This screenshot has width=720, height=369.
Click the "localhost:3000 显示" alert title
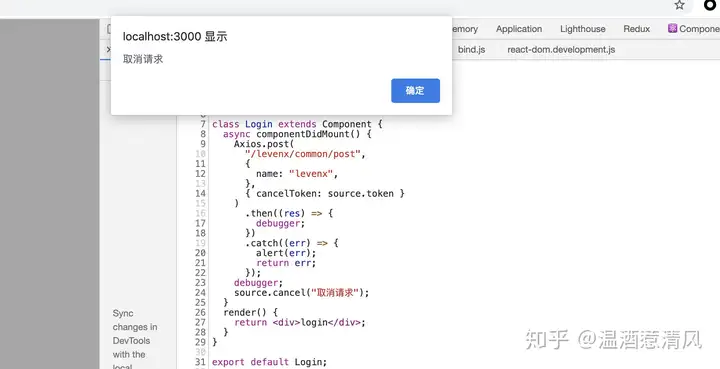click(x=175, y=37)
